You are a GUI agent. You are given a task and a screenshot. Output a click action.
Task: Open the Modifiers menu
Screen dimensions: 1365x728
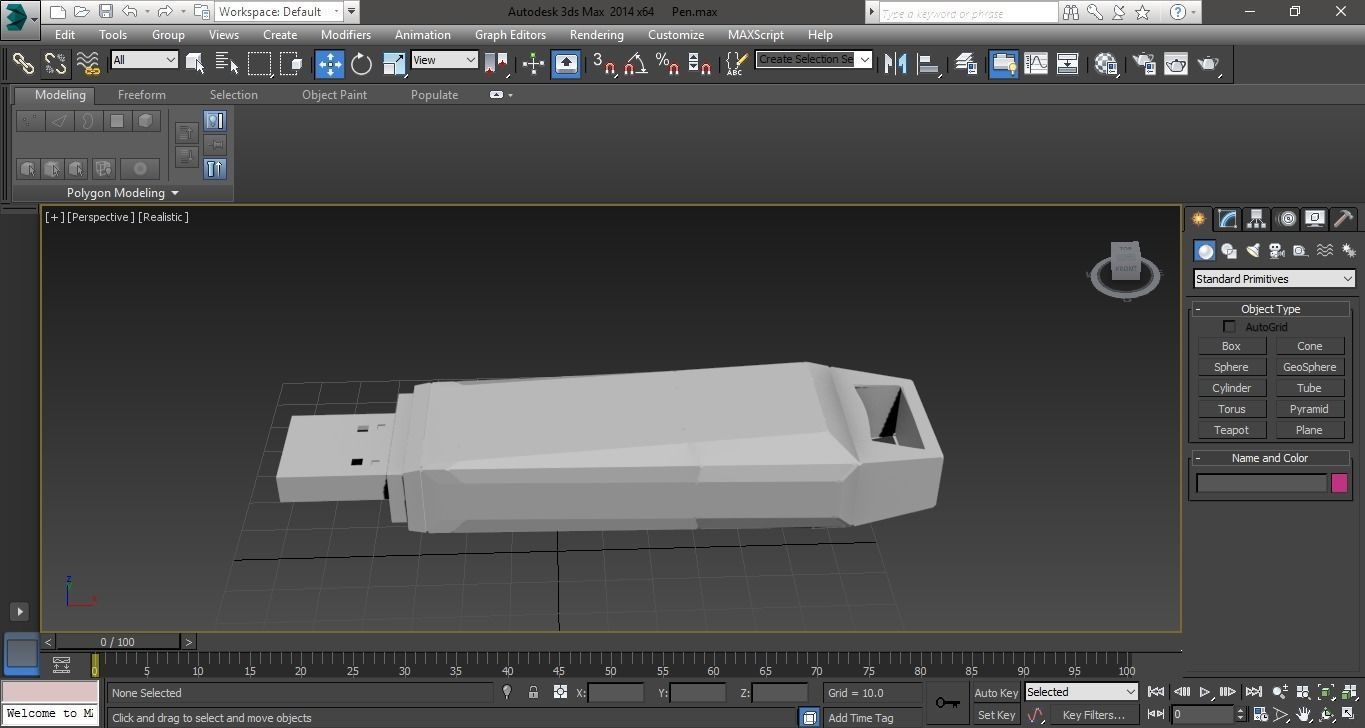346,34
